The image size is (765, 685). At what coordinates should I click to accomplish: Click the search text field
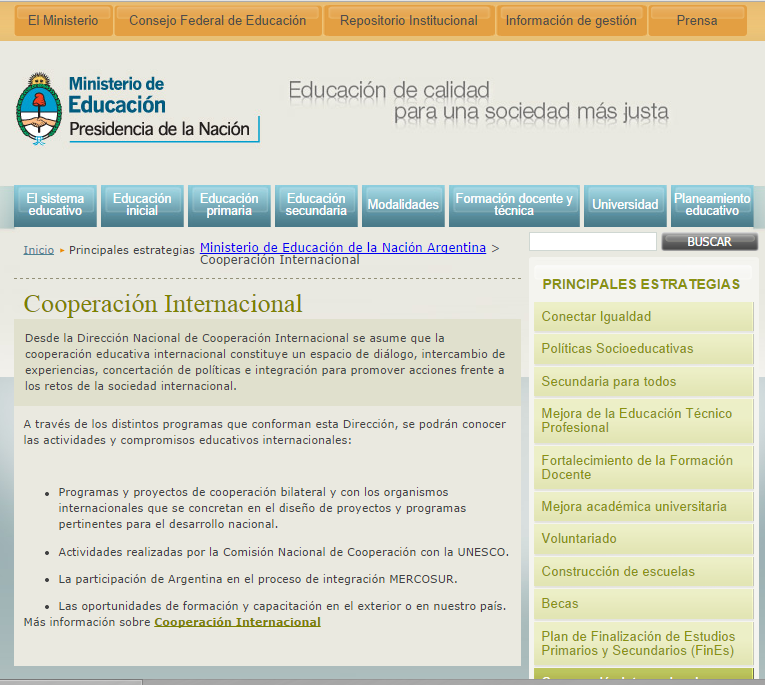click(x=592, y=242)
